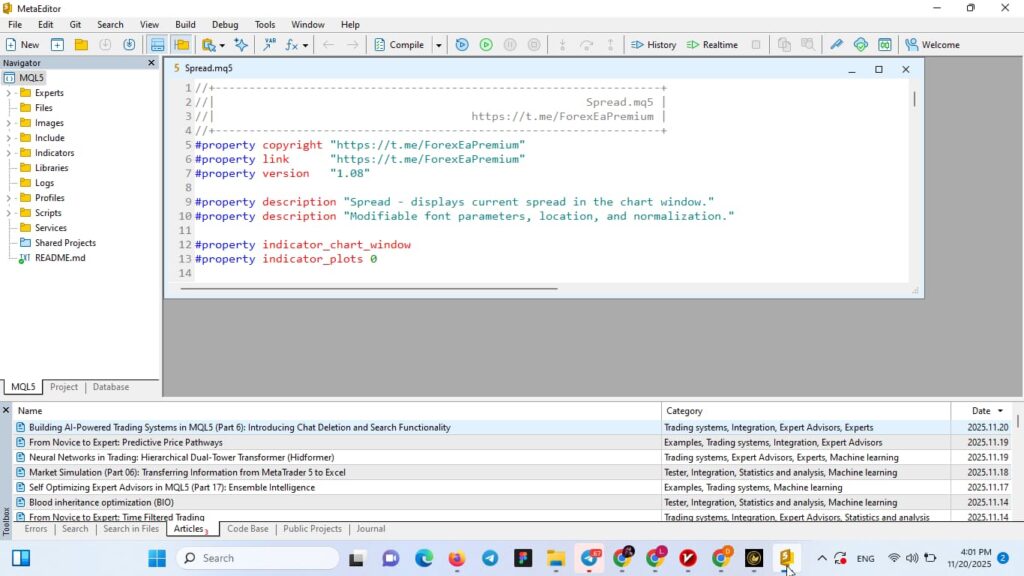Click the blue play start-profiling icon
This screenshot has width=1024, height=576.
tap(461, 45)
